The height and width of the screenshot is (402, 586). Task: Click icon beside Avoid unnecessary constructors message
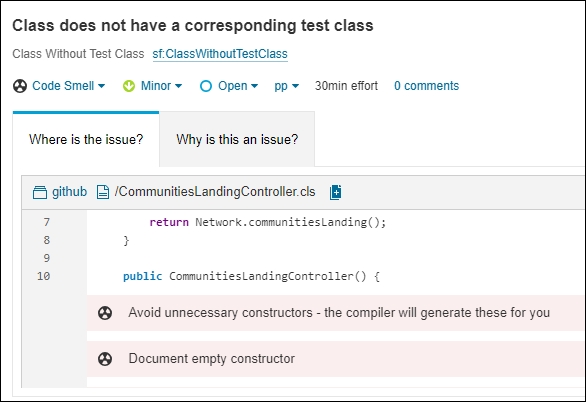click(x=105, y=313)
